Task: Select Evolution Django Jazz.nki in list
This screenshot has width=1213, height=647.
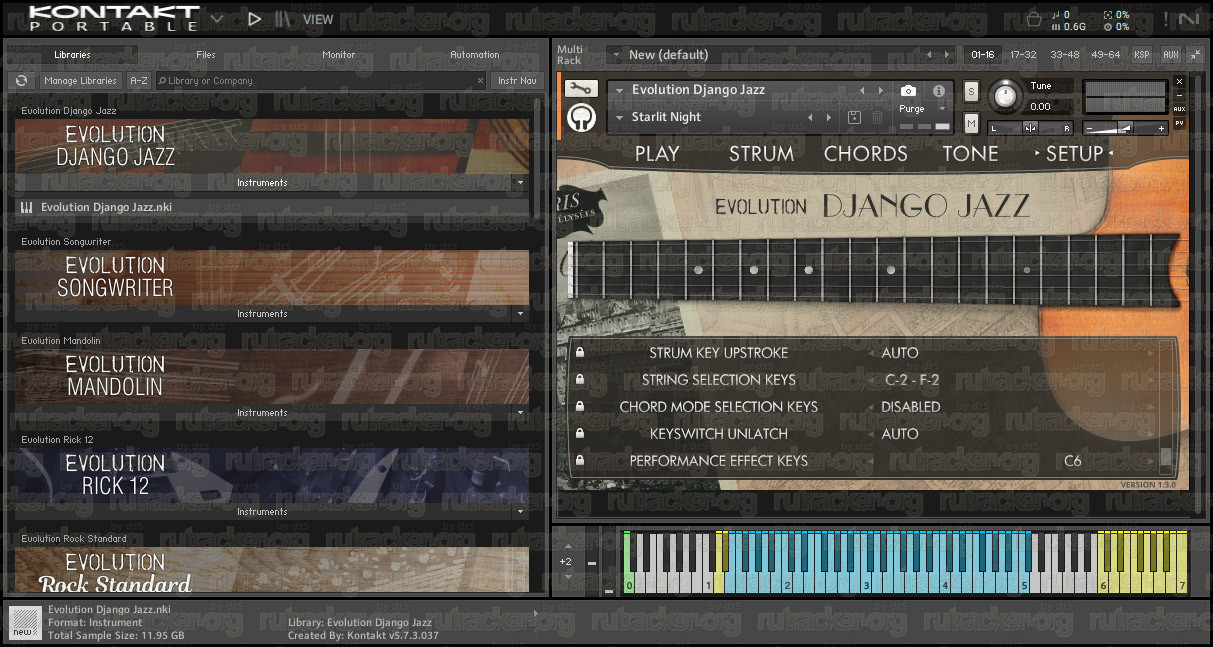Action: (x=272, y=207)
